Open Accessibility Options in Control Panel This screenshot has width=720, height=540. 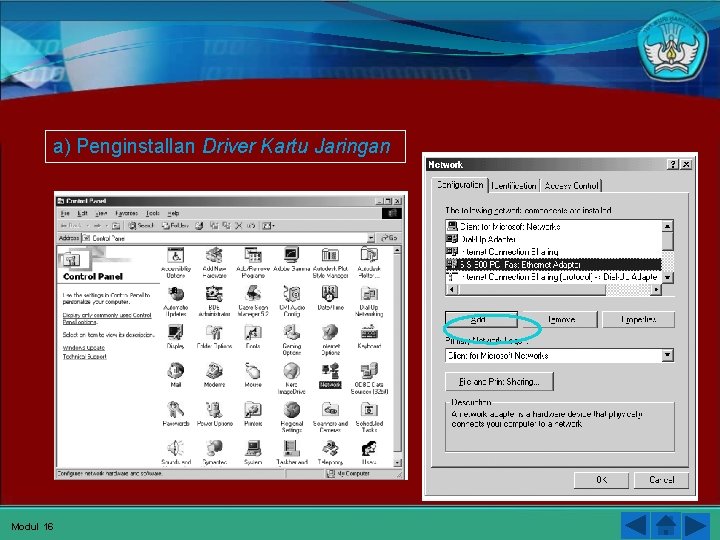(175, 263)
